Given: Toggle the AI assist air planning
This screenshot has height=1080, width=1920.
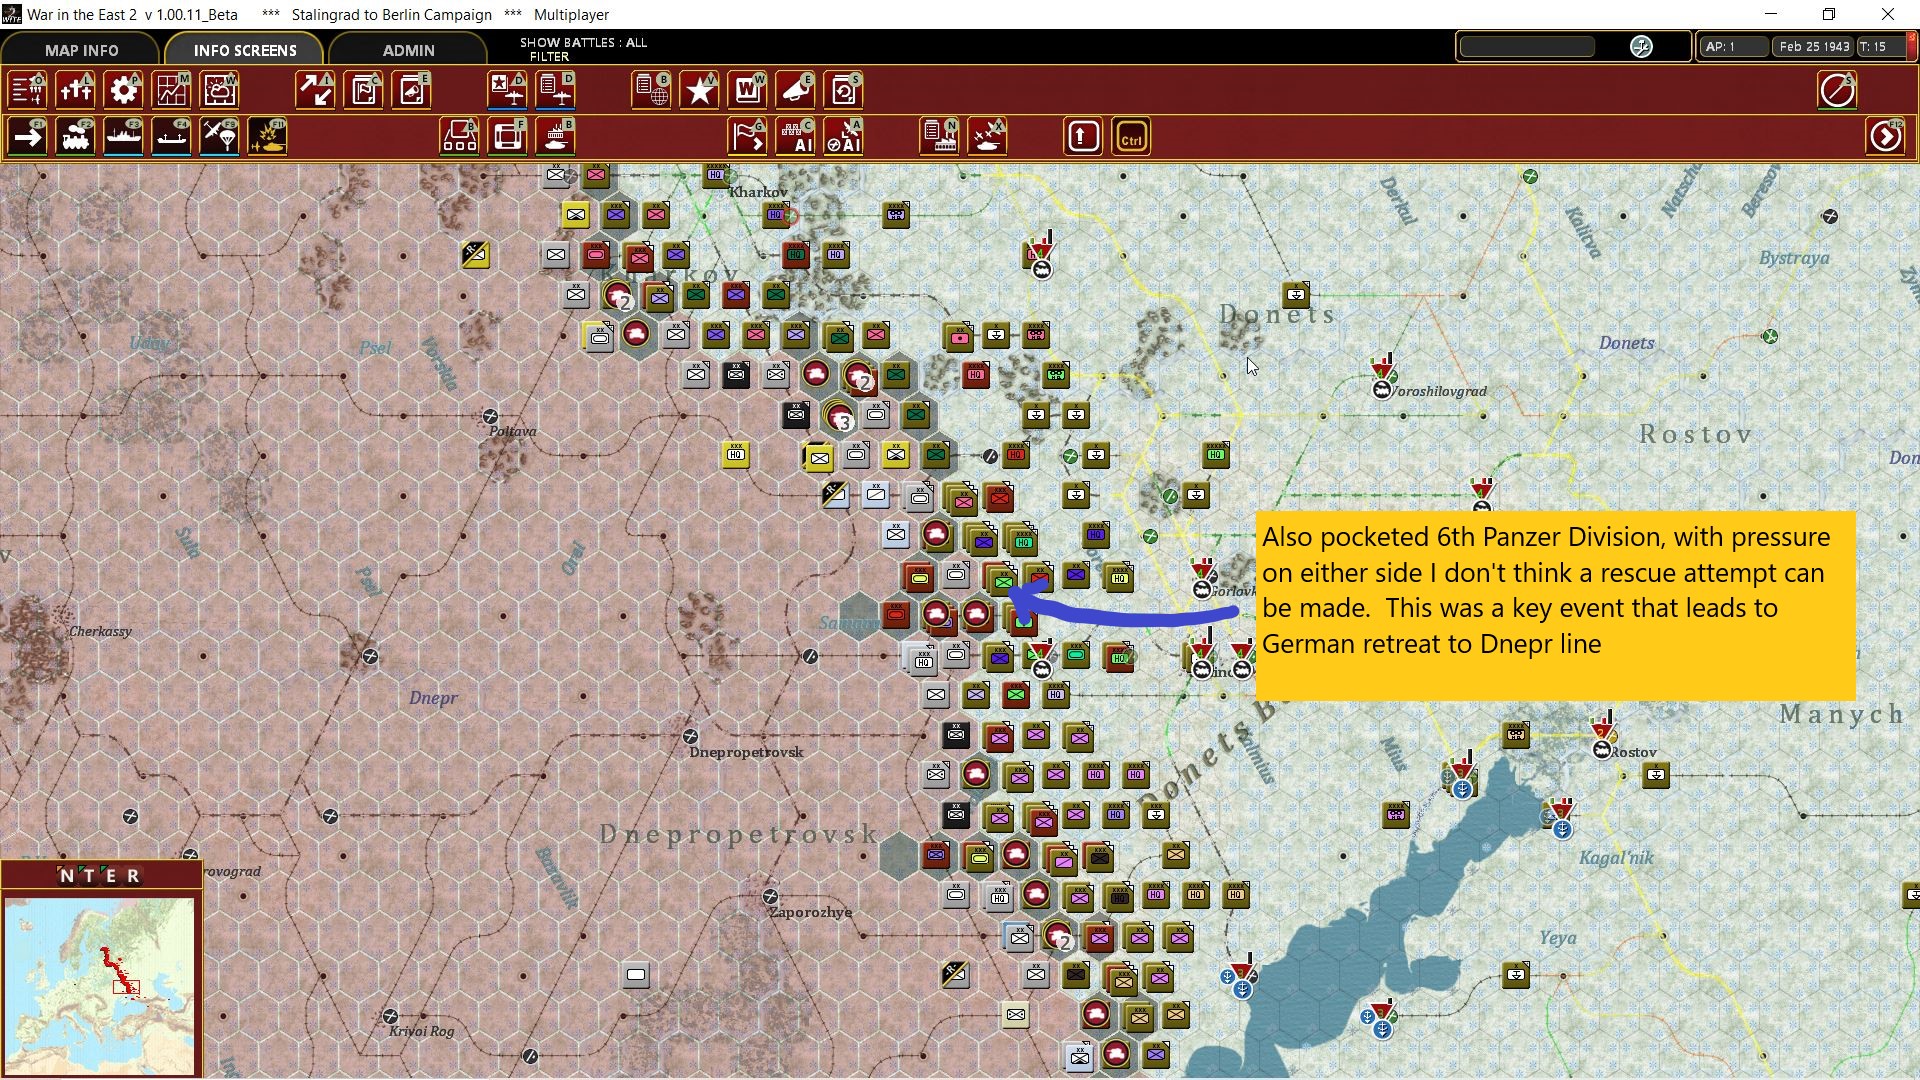Looking at the screenshot, I should [x=845, y=137].
